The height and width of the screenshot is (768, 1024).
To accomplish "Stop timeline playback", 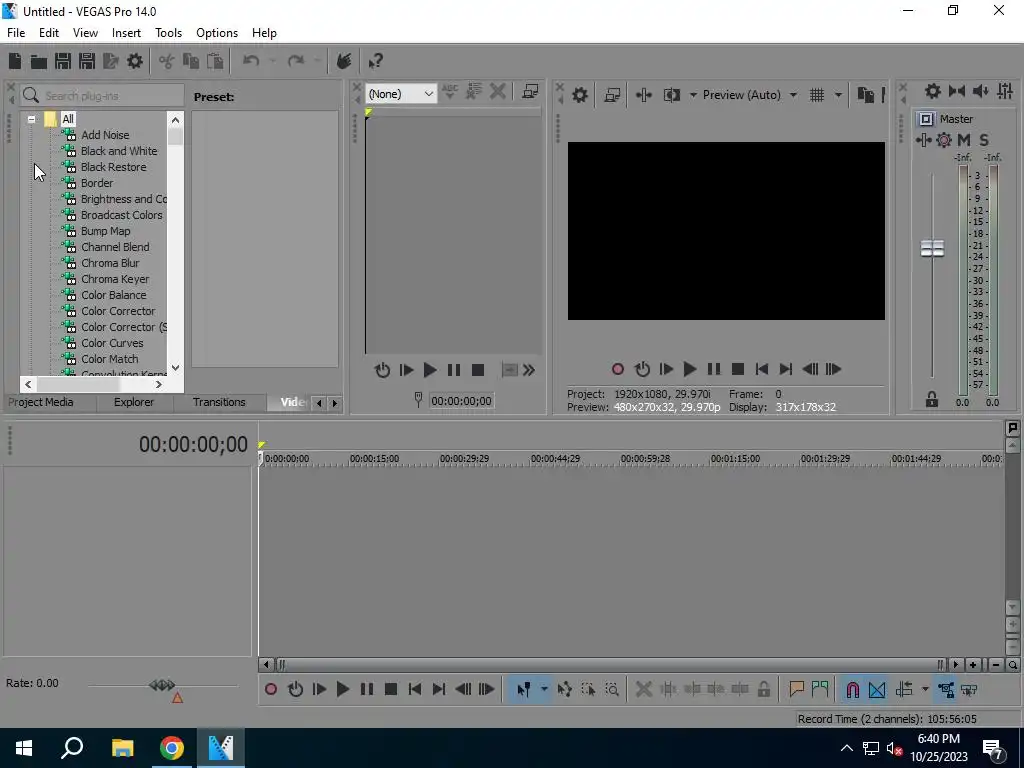I will [391, 690].
